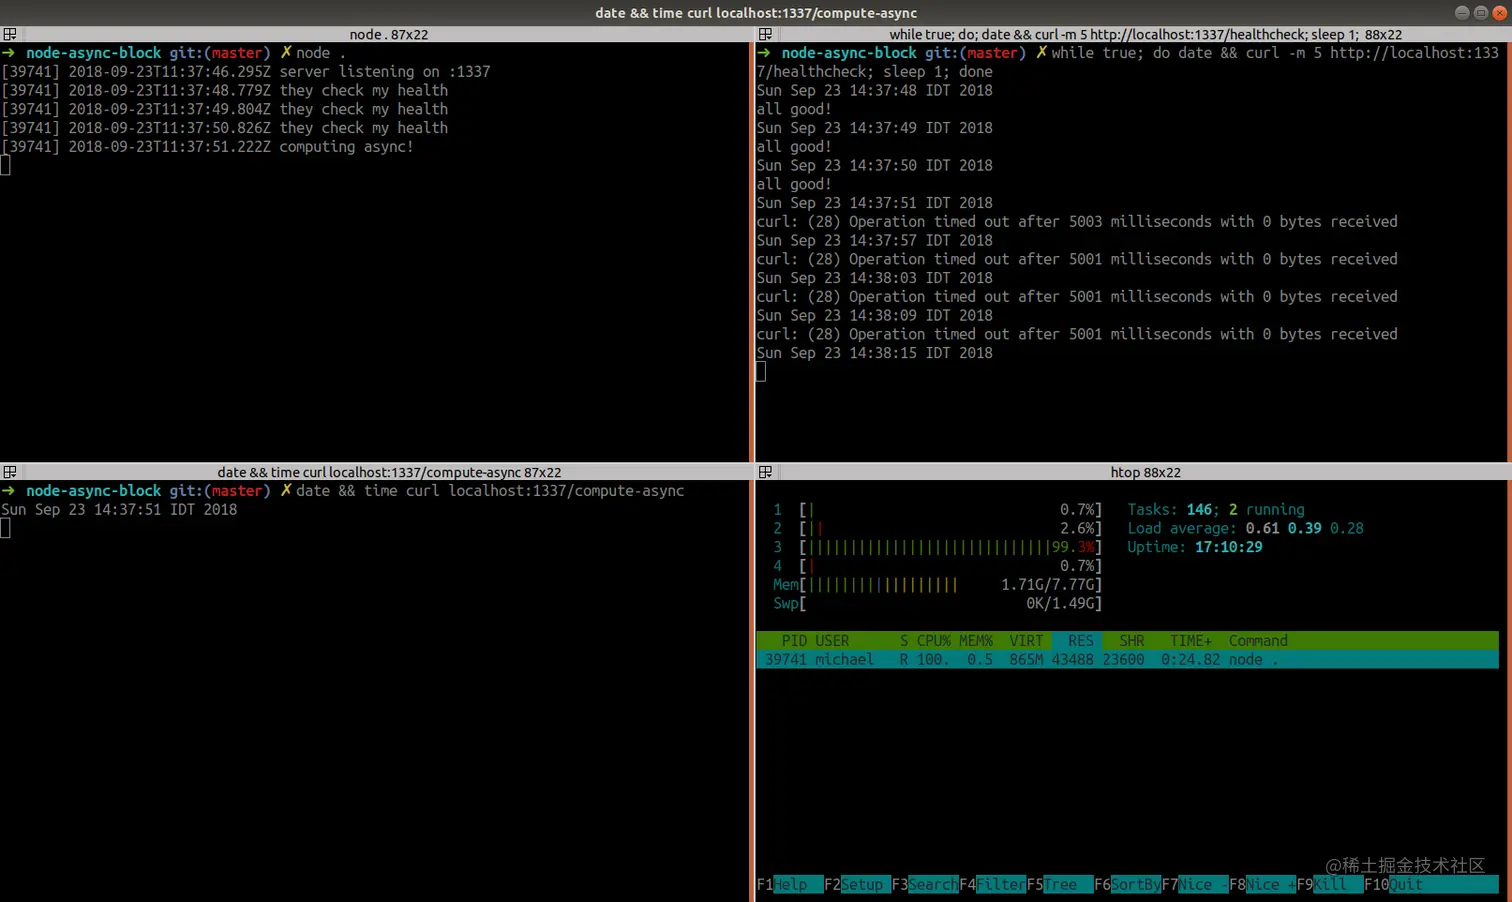Click F4 Filter in htop
This screenshot has height=902, width=1512.
pos(992,884)
